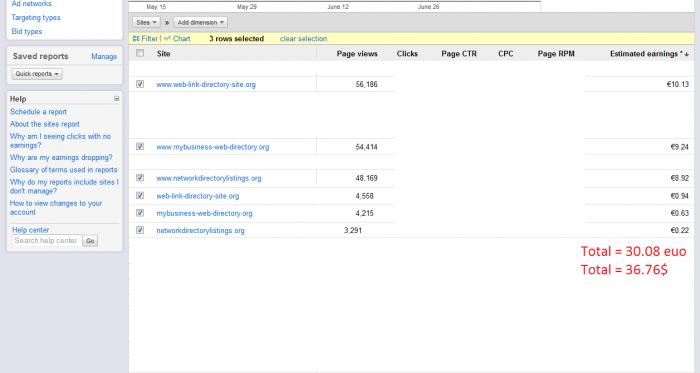Sort the table by the Site column
The height and width of the screenshot is (373, 700).
(x=163, y=54)
